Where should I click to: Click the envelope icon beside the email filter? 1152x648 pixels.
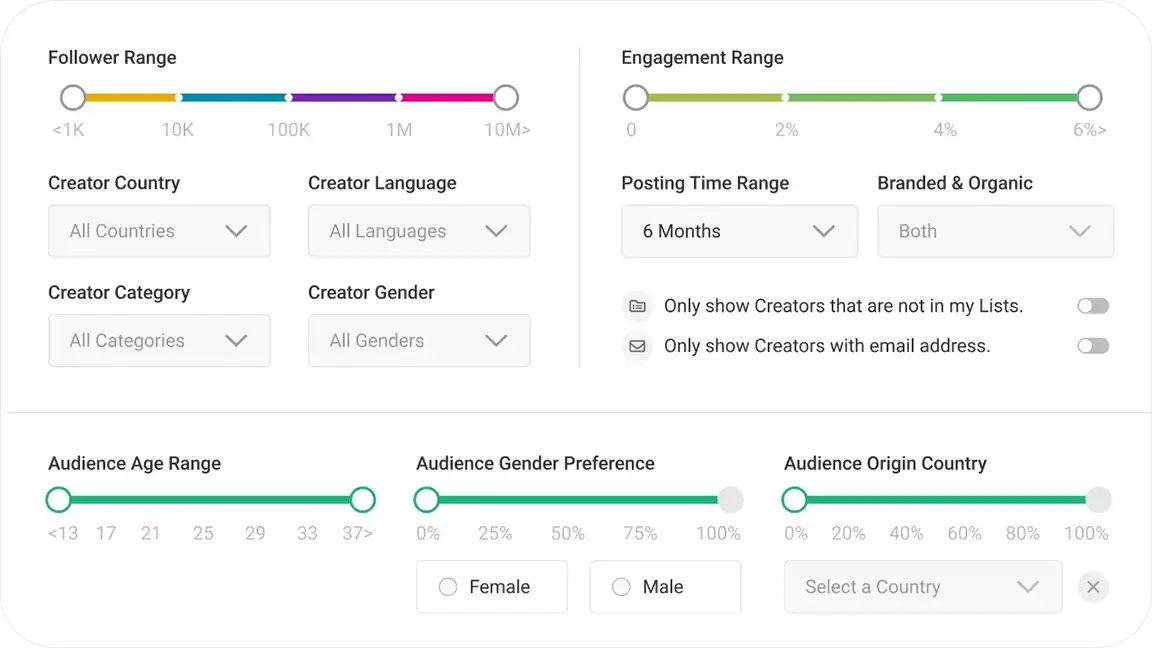coord(636,346)
